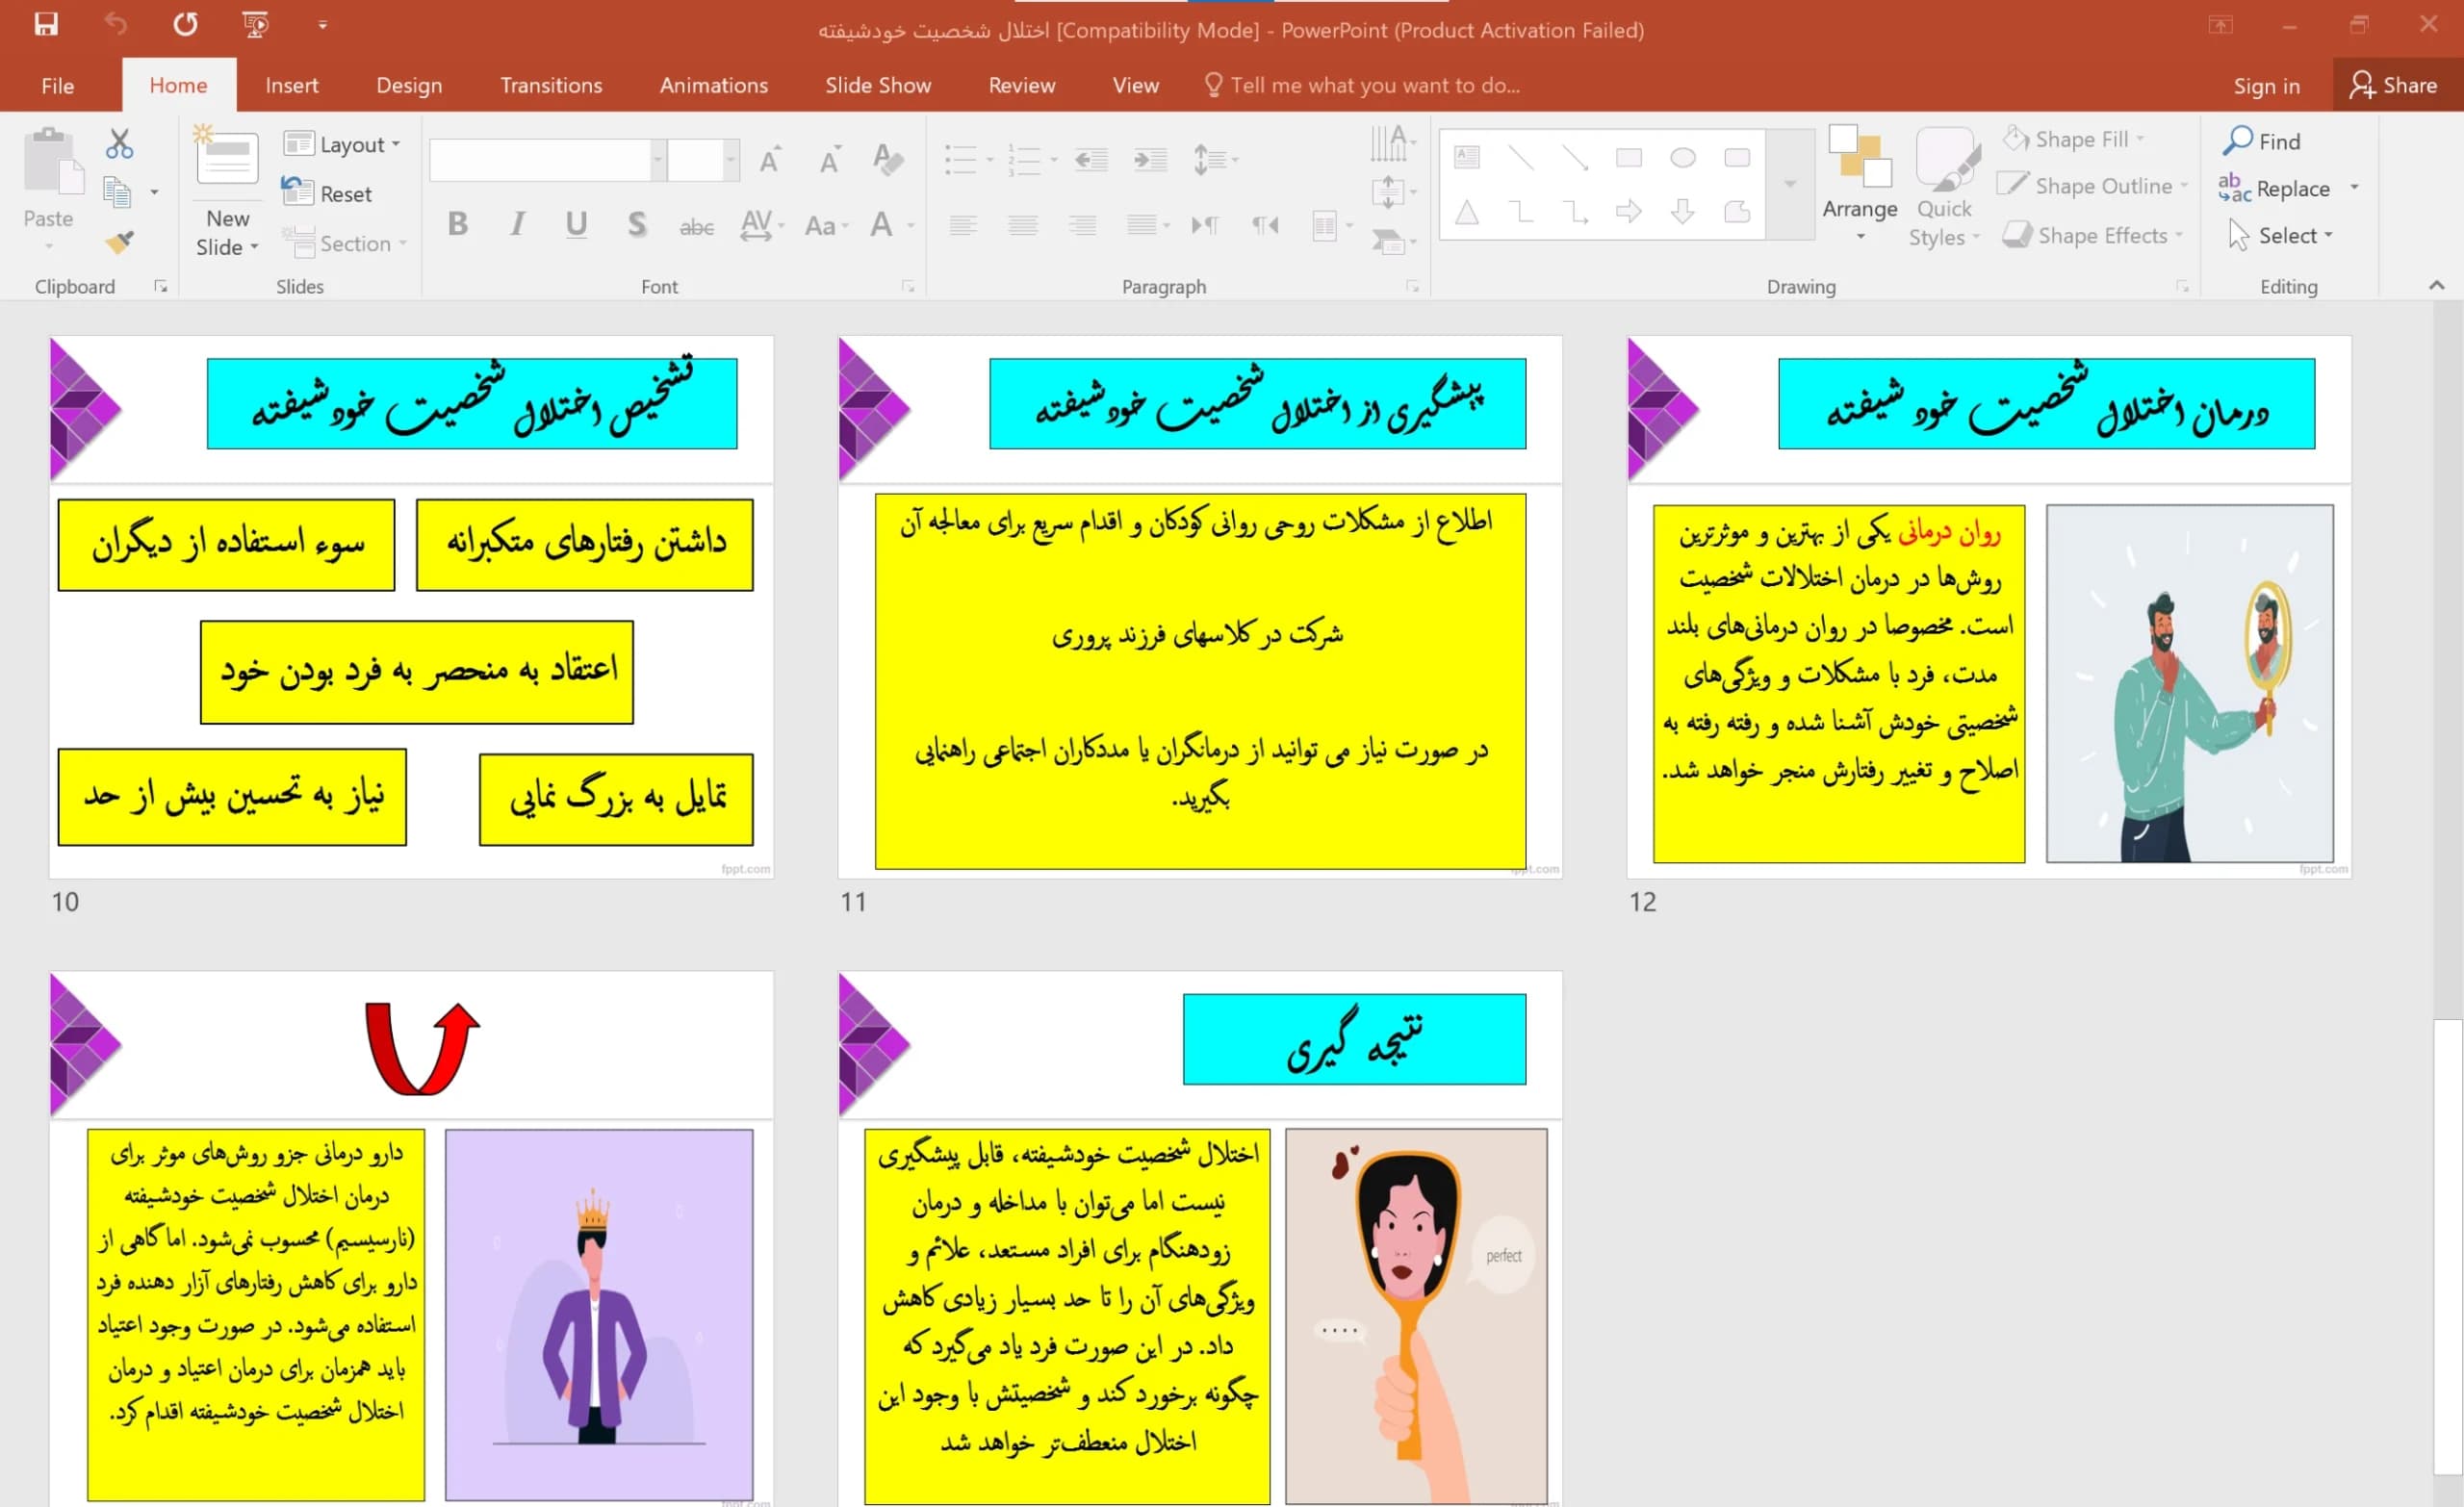Click Increase List Level icon
This screenshot has height=1507, width=2464.
click(1150, 160)
